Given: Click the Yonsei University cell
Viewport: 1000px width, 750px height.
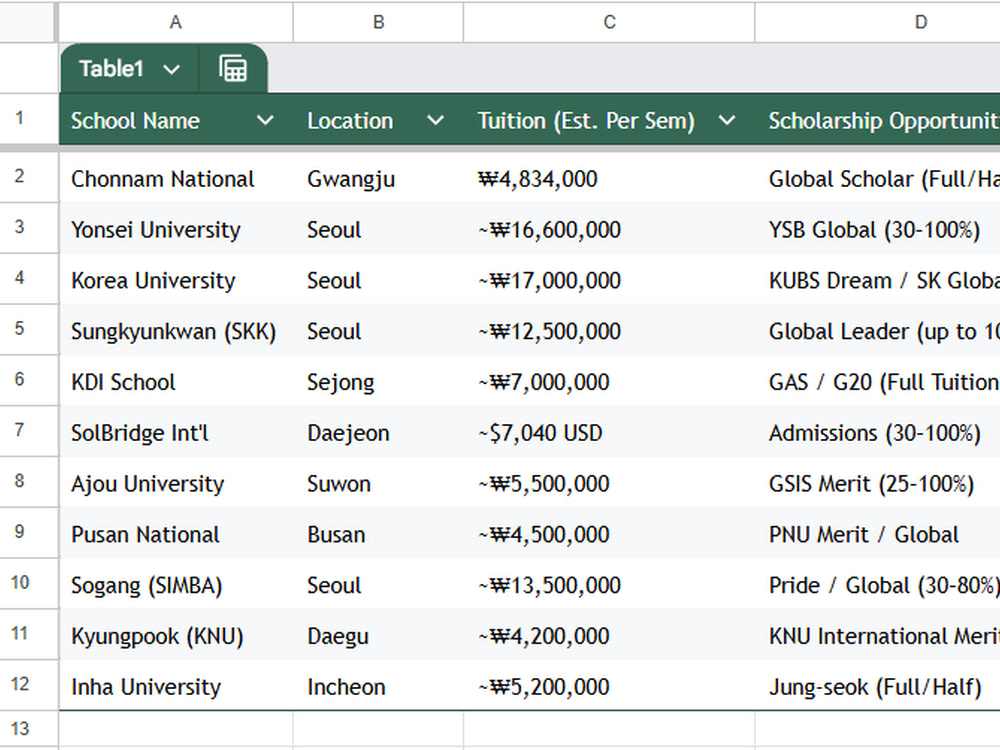Looking at the screenshot, I should (x=176, y=229).
